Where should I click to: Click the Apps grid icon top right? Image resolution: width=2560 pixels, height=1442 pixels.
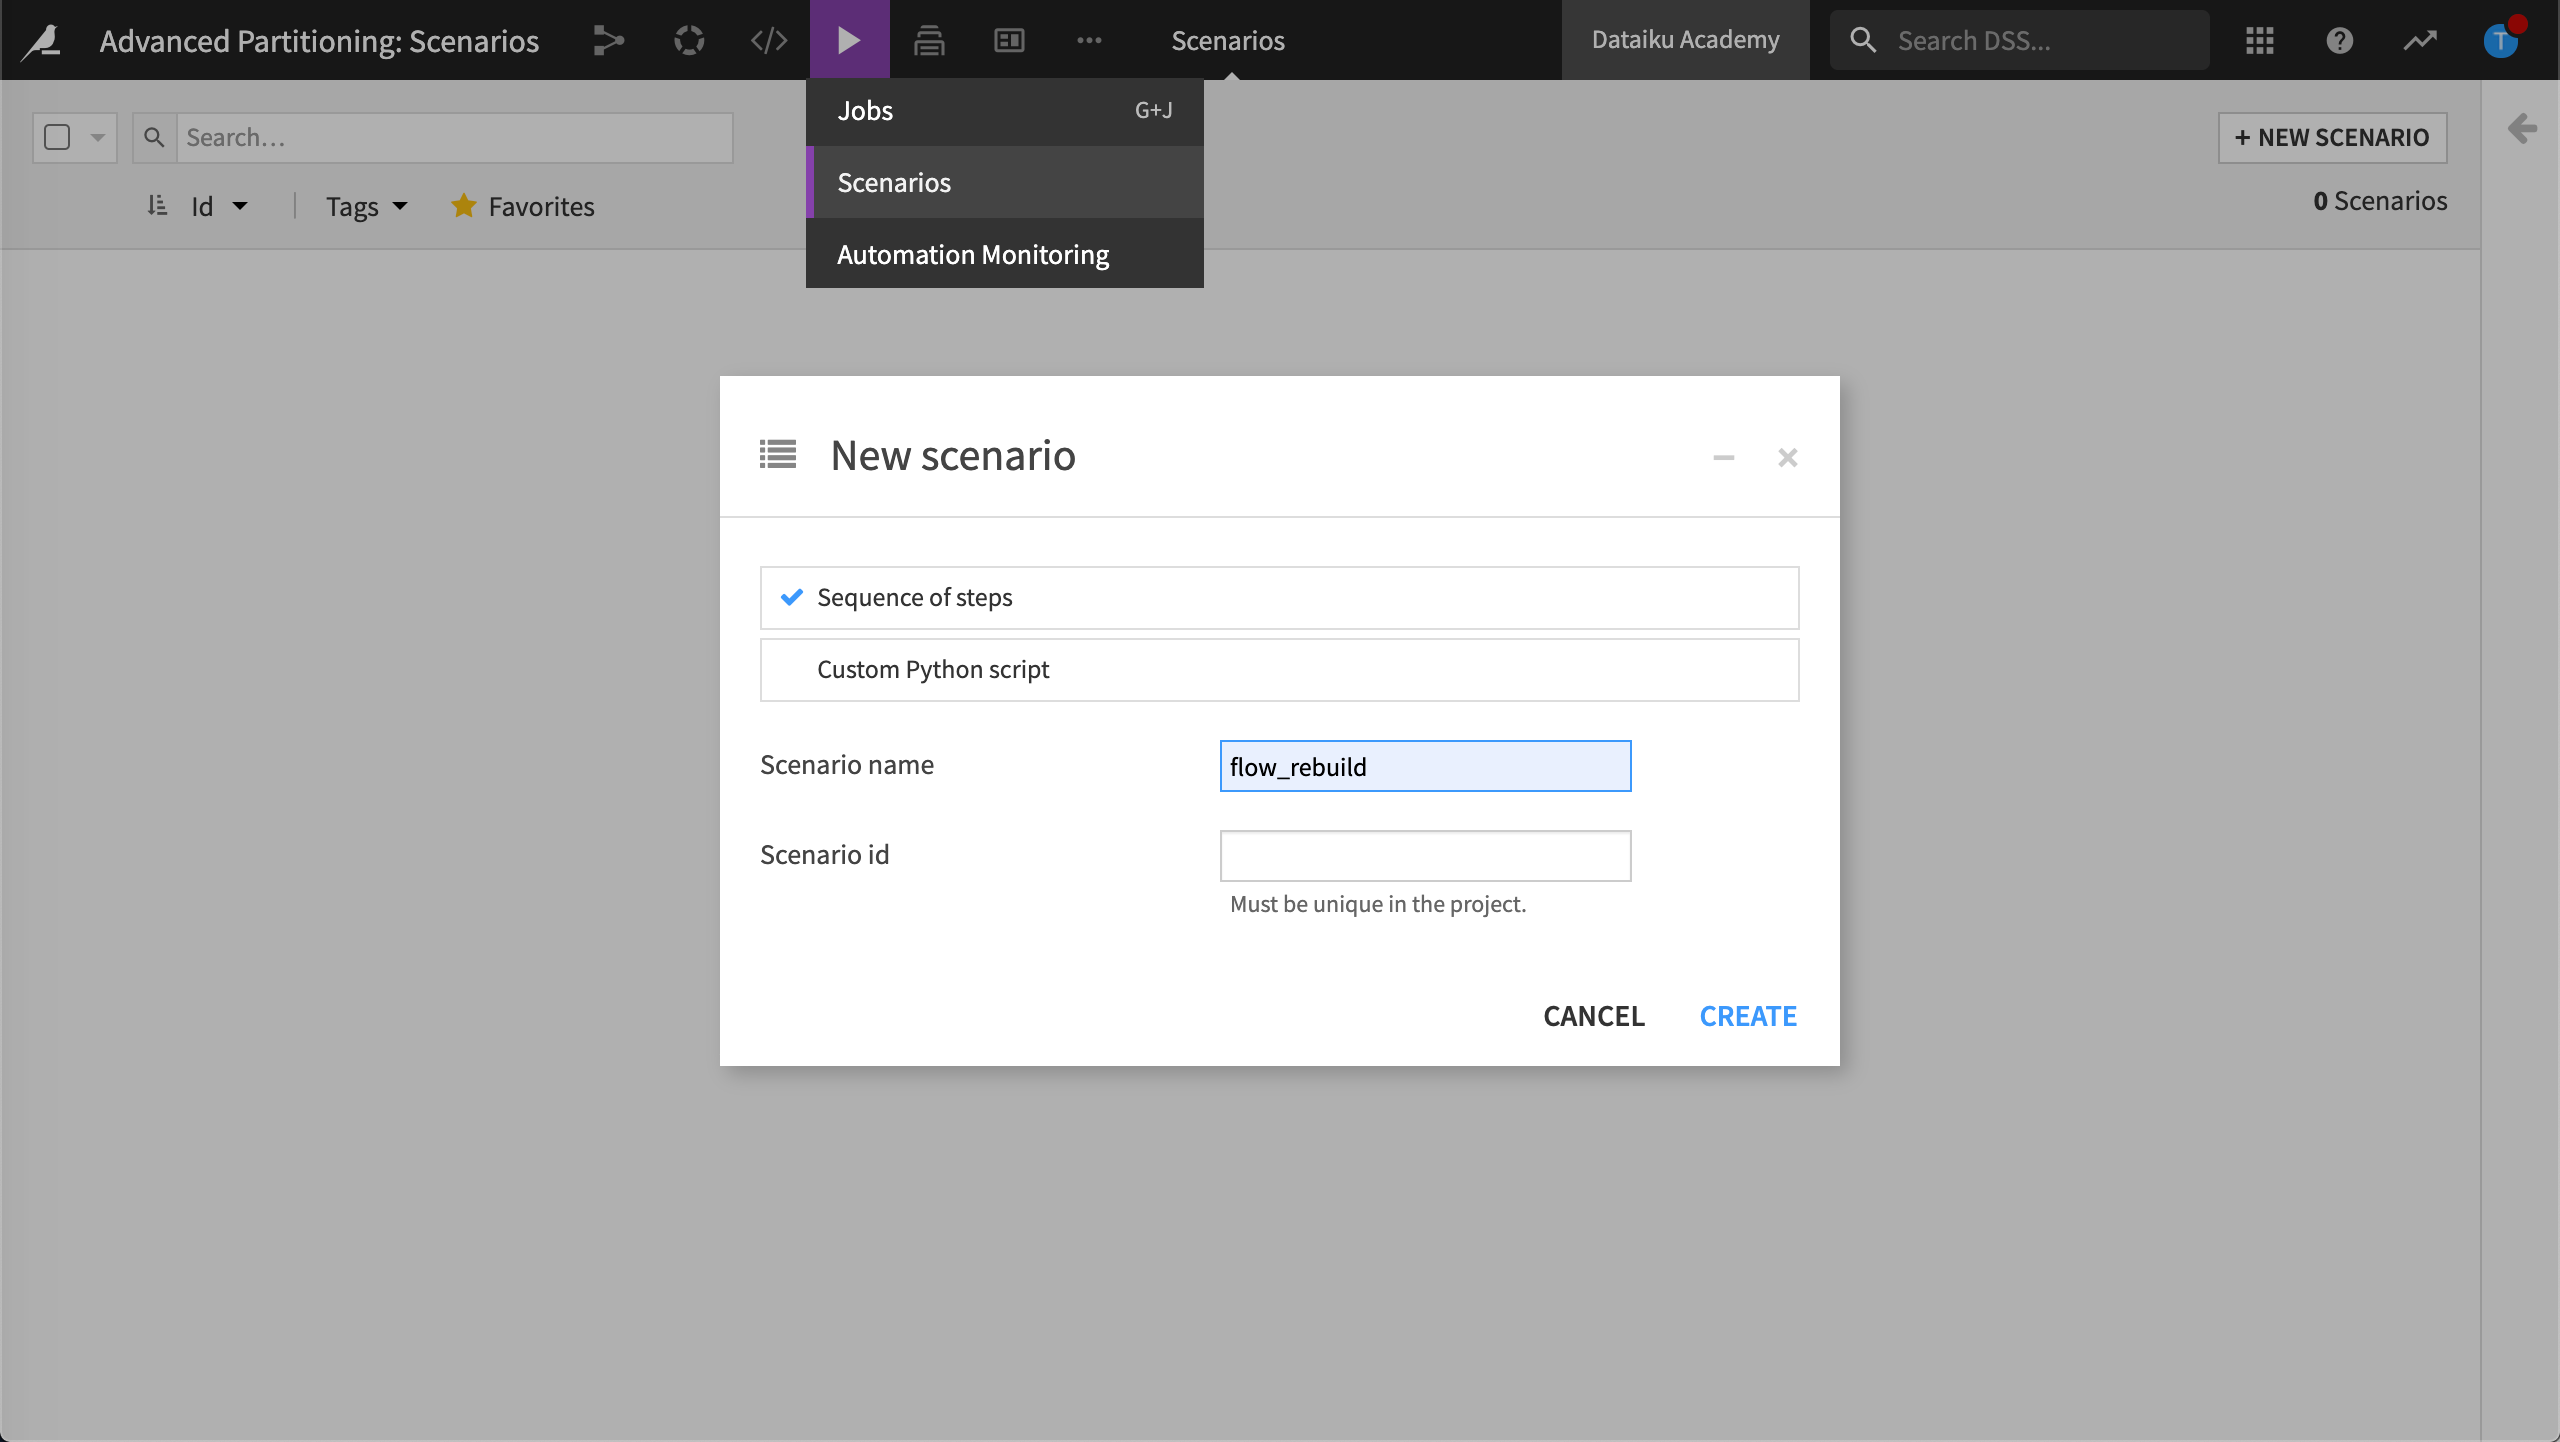[x=2261, y=39]
